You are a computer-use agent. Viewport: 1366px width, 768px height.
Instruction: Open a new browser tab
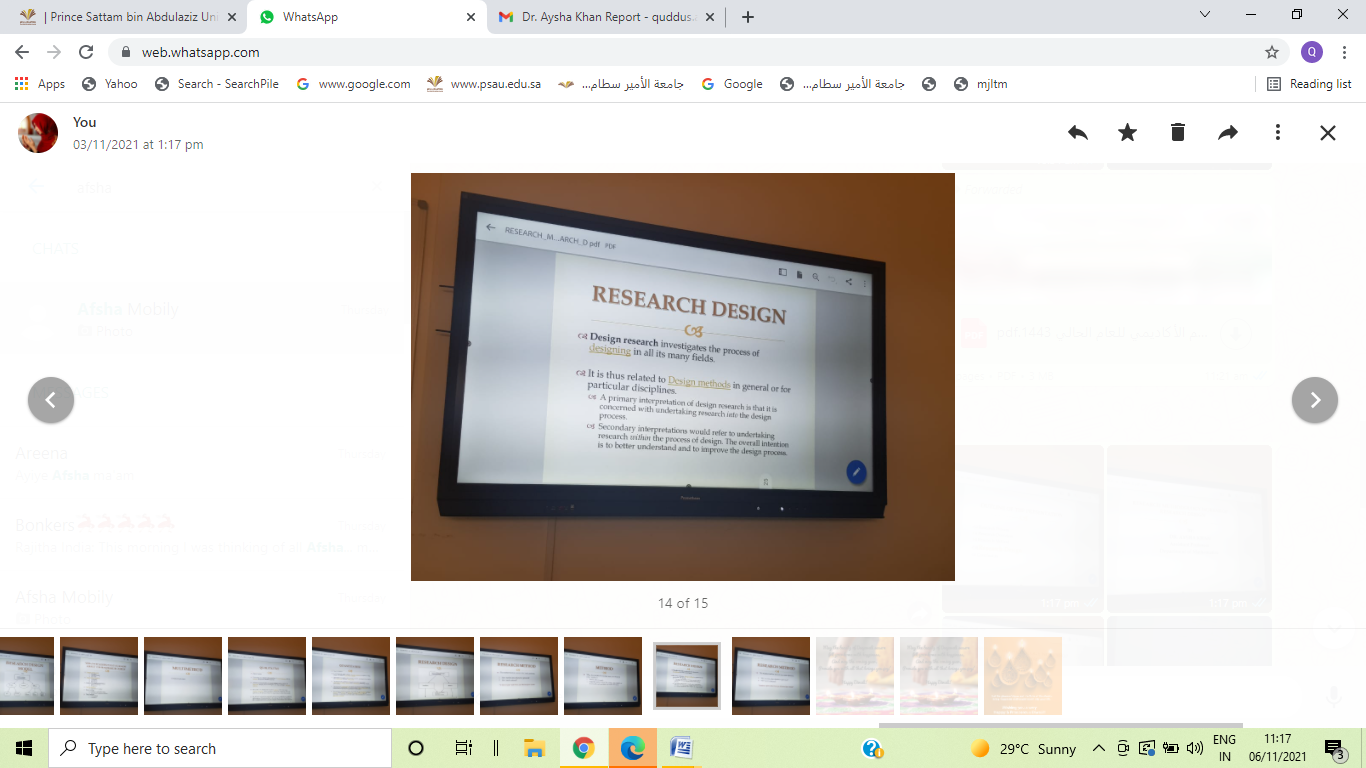coord(748,17)
